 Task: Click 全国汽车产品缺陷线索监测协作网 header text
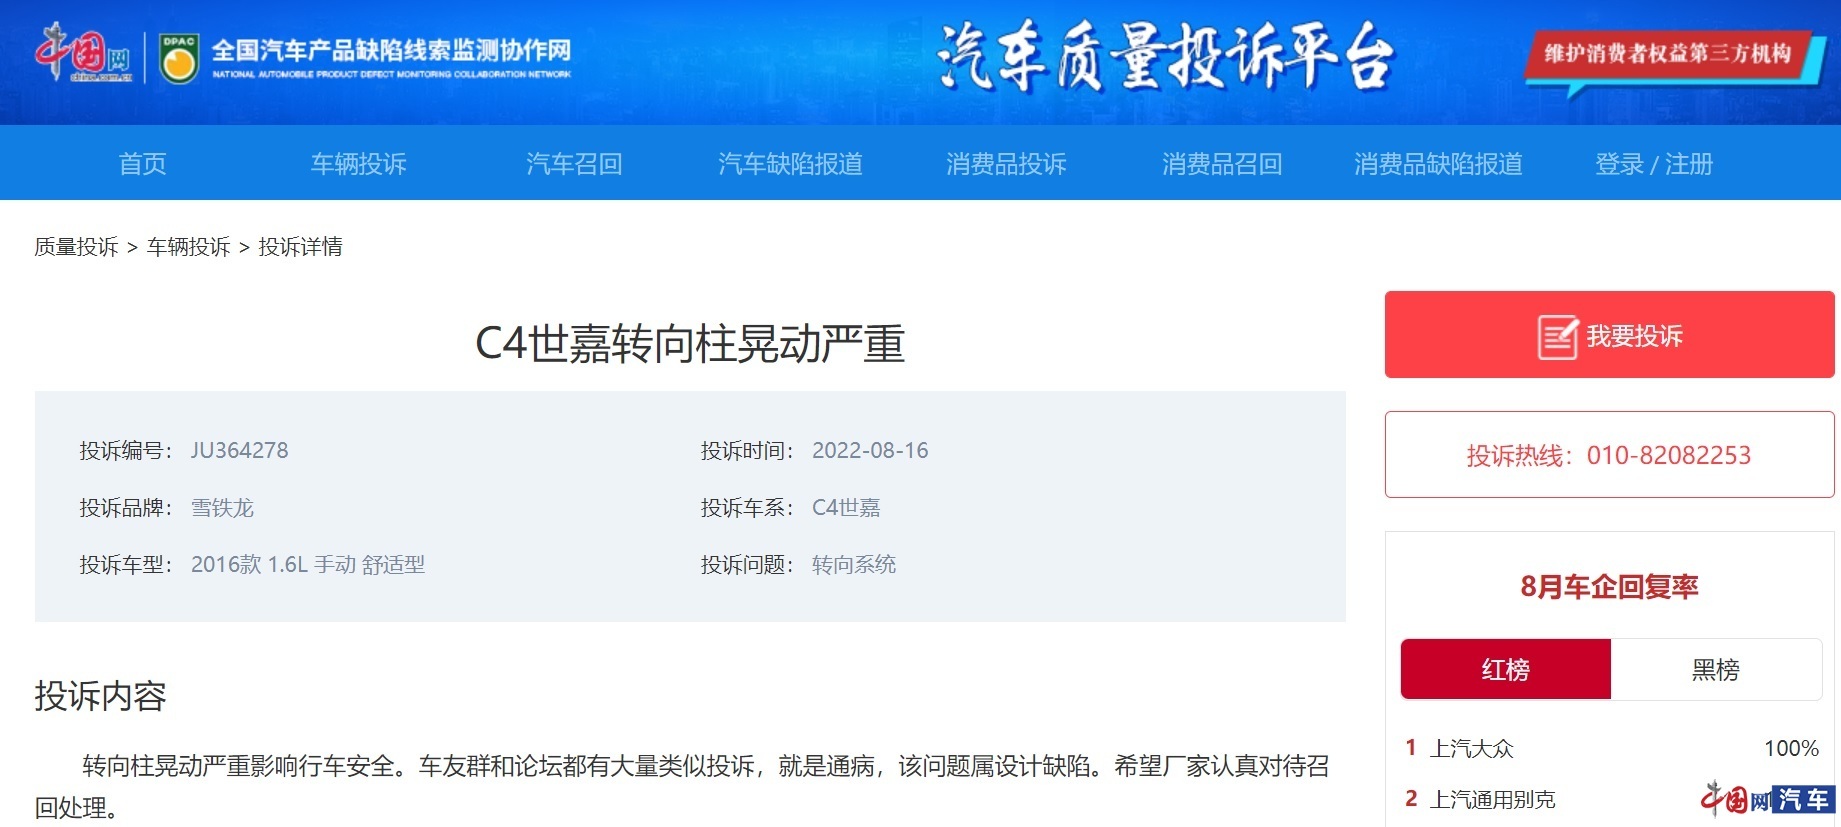(x=391, y=50)
